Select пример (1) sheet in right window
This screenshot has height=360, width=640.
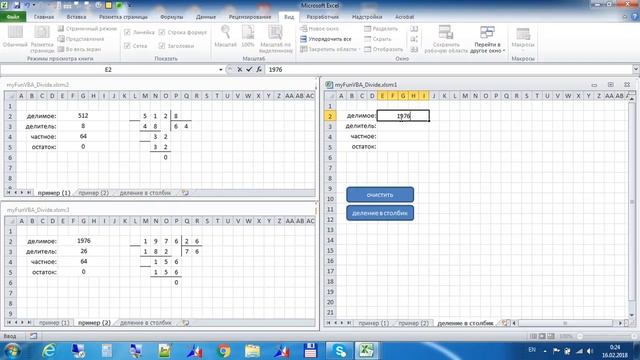click(x=373, y=323)
